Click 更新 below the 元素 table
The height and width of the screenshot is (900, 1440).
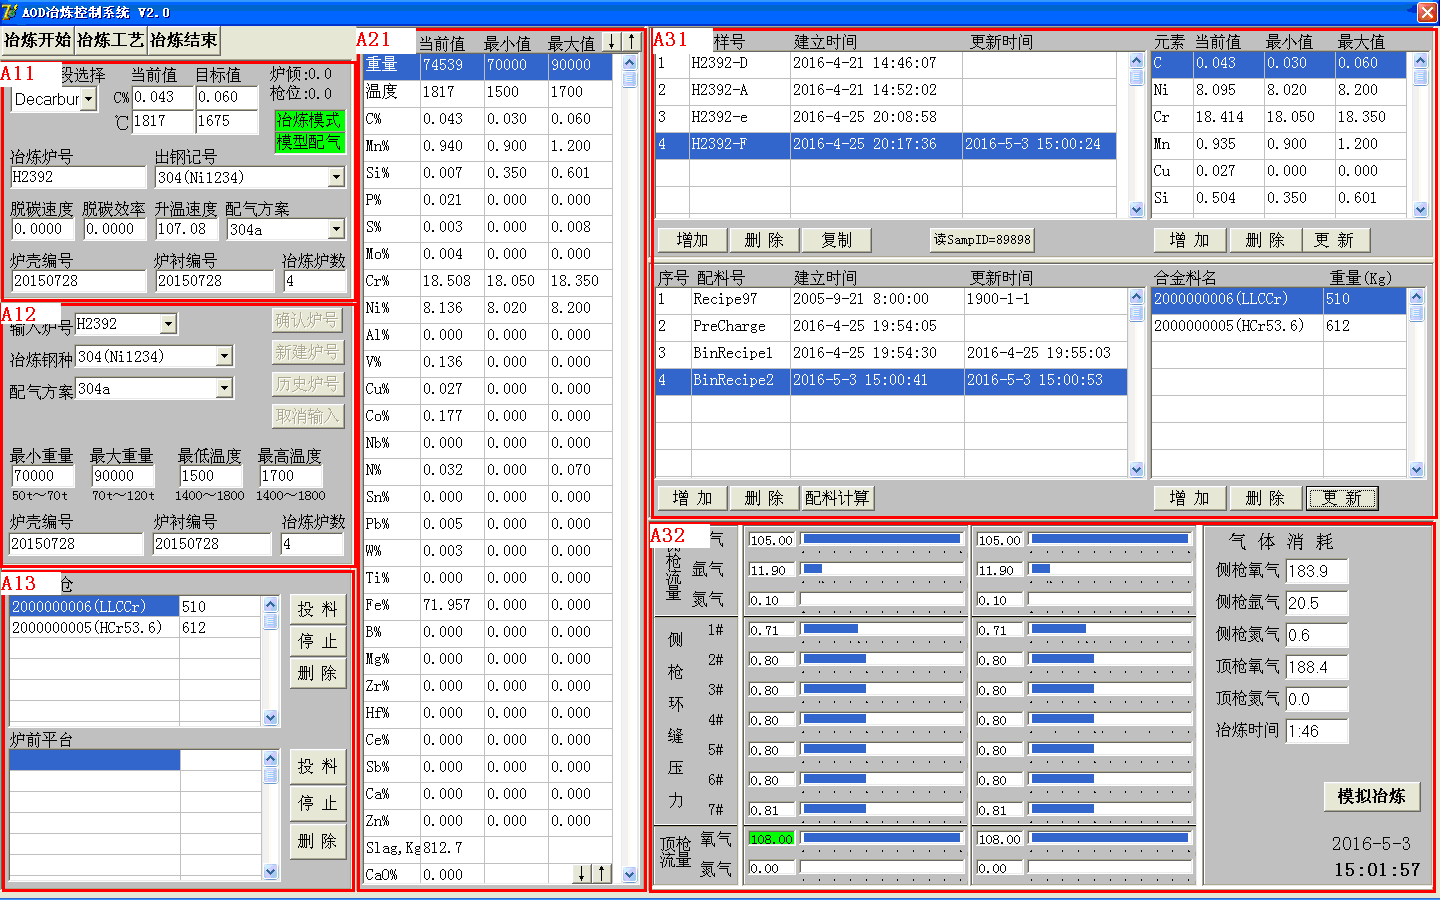1334,240
